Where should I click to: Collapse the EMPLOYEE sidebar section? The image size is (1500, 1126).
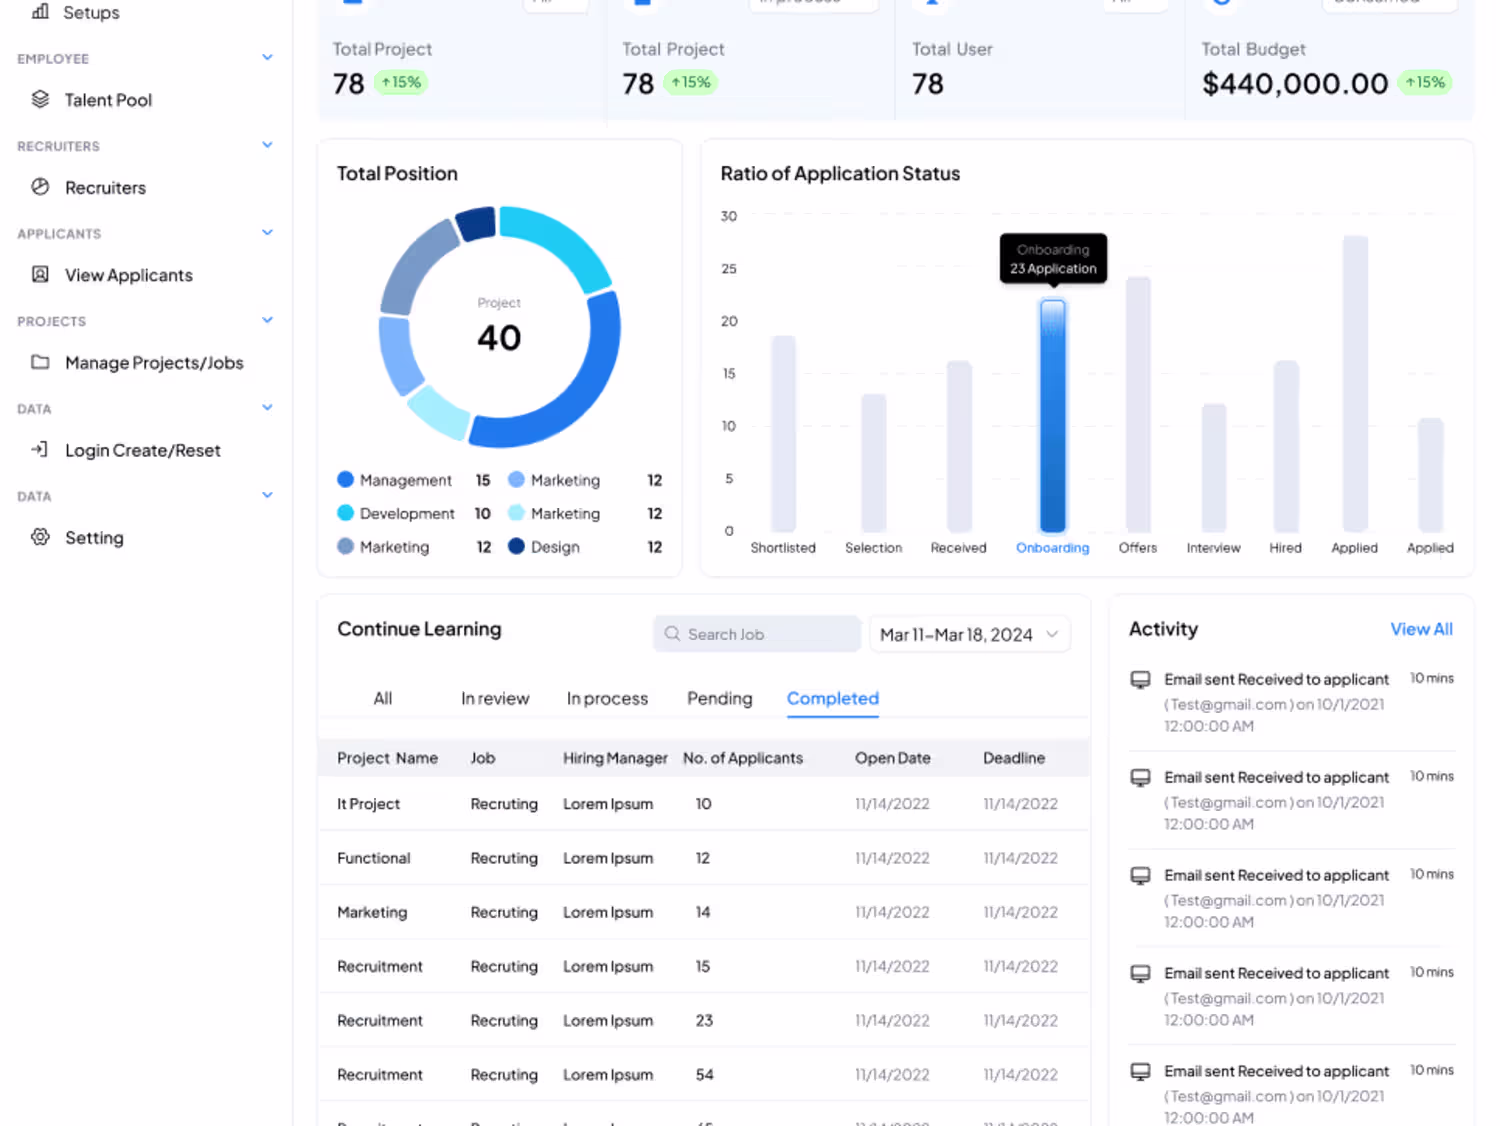(267, 58)
